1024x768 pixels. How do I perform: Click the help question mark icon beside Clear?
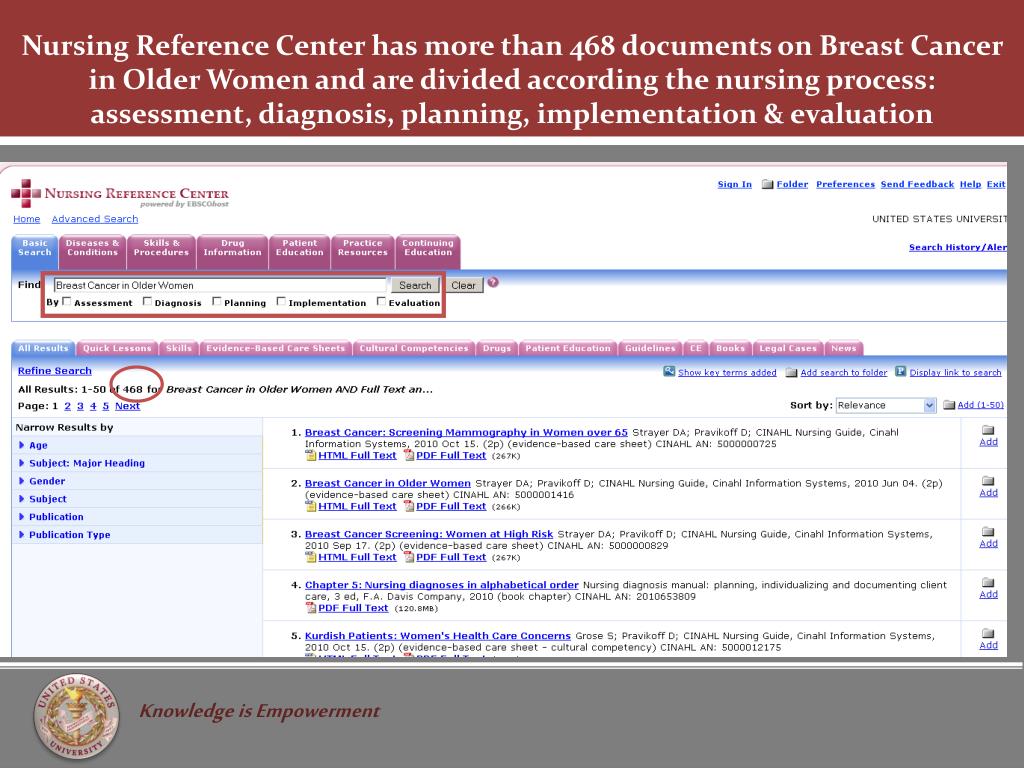(493, 282)
